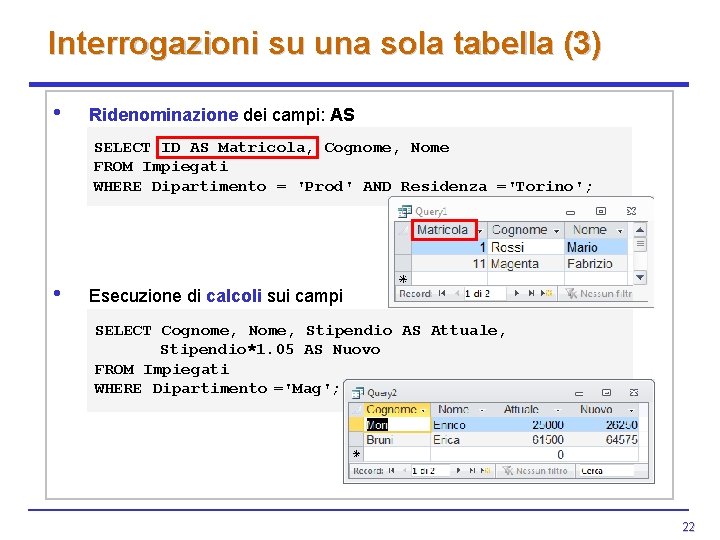Click the record number box in Query1

coord(484,293)
